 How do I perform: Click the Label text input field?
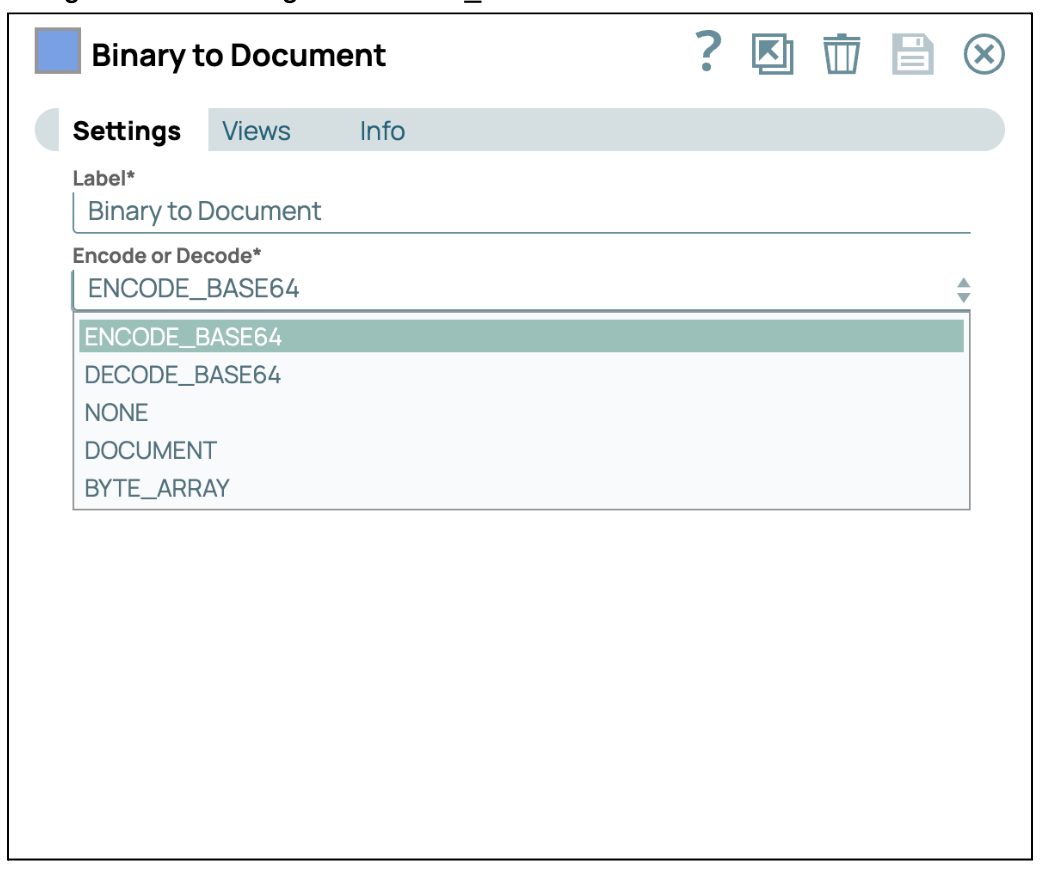(x=520, y=212)
